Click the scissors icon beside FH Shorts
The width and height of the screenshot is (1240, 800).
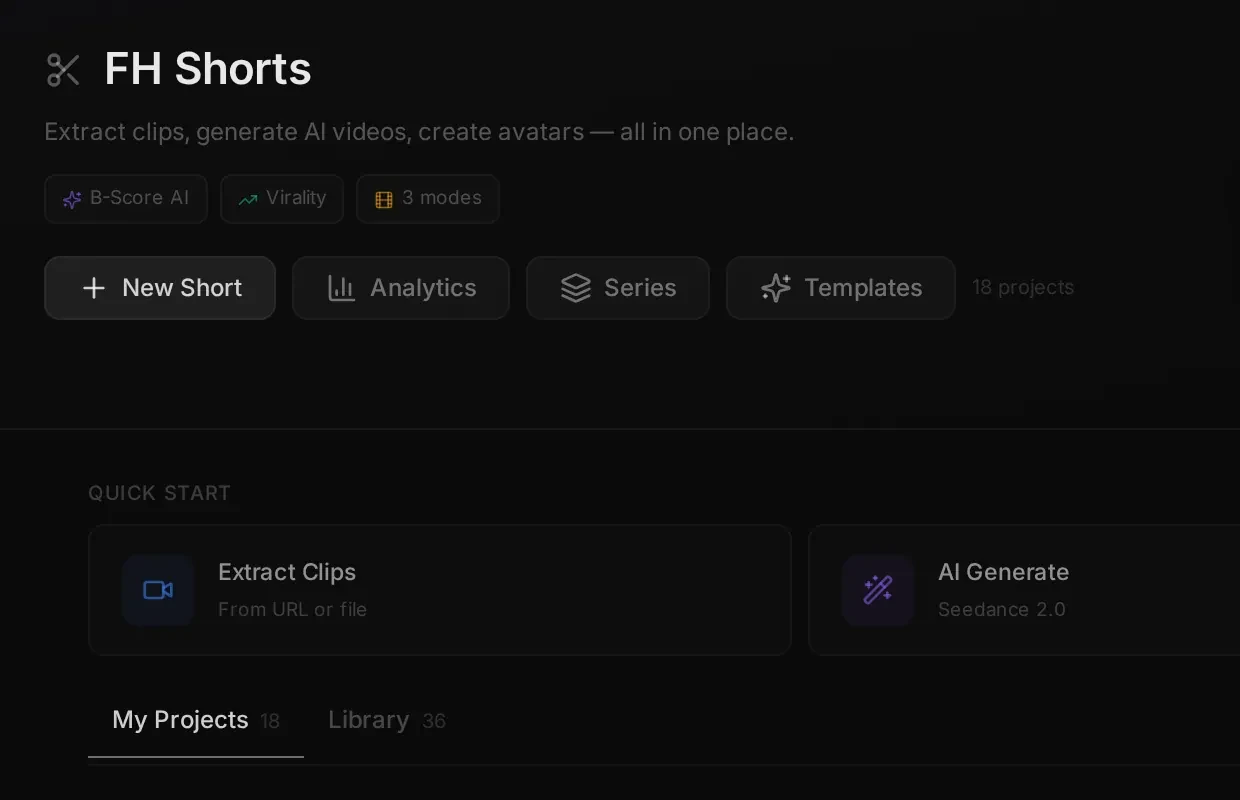tap(63, 70)
